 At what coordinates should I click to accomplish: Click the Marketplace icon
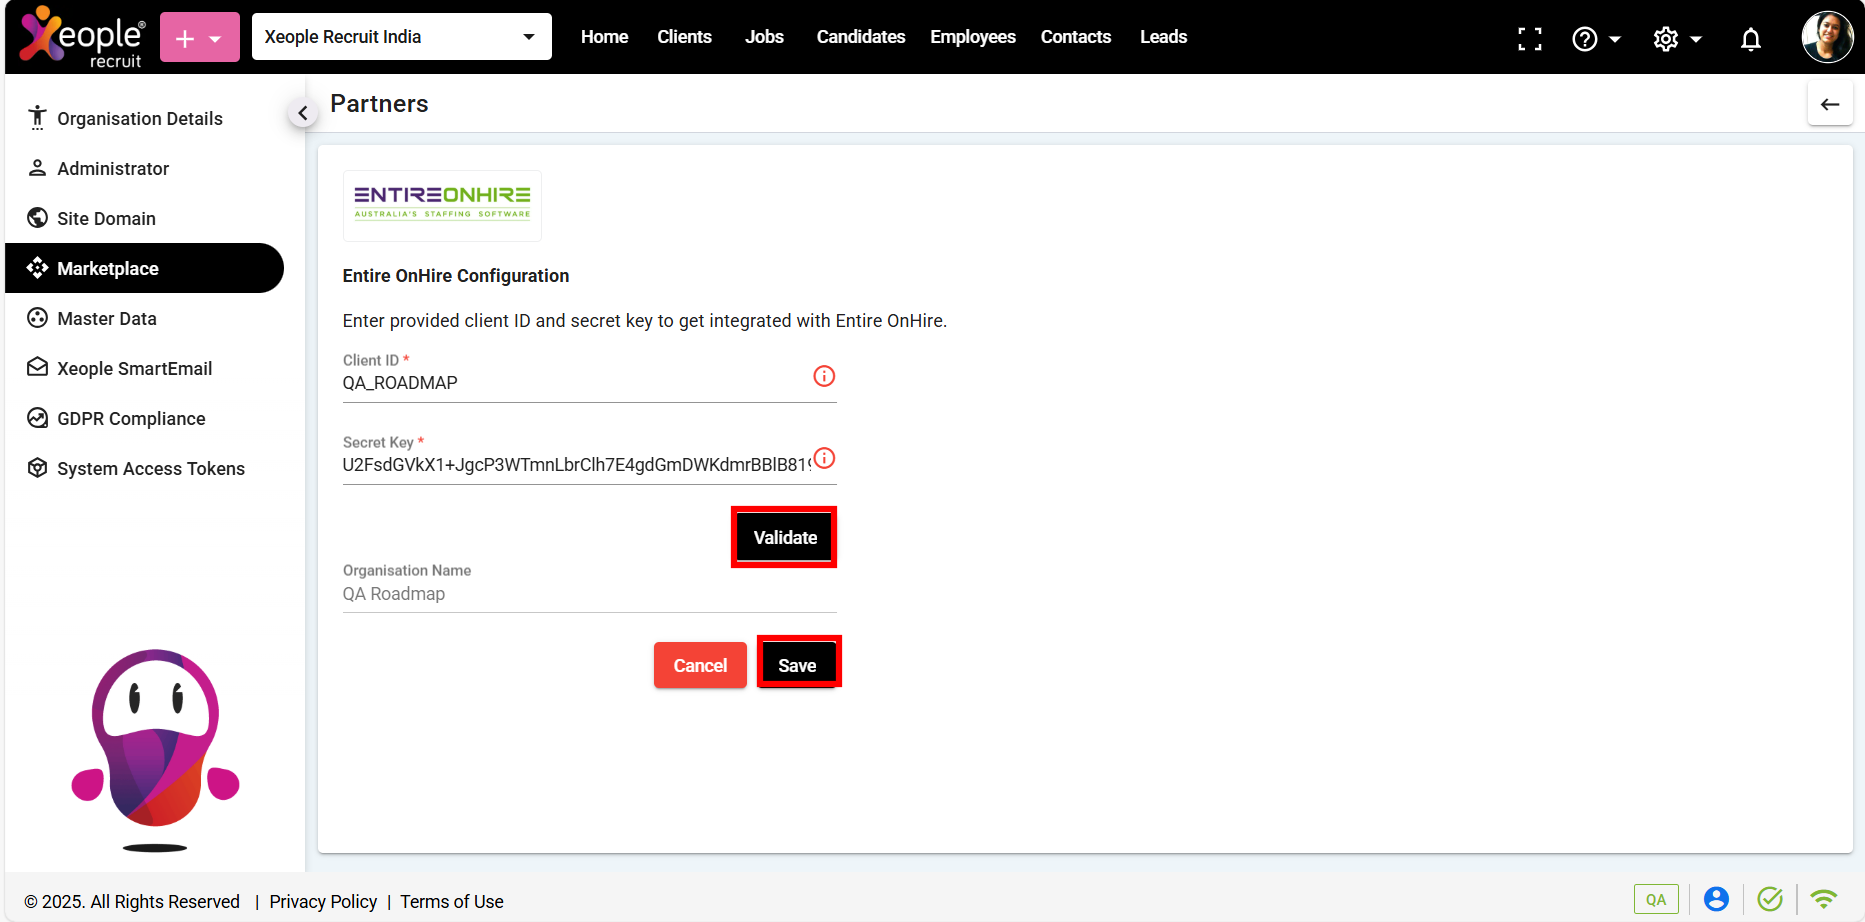37,268
